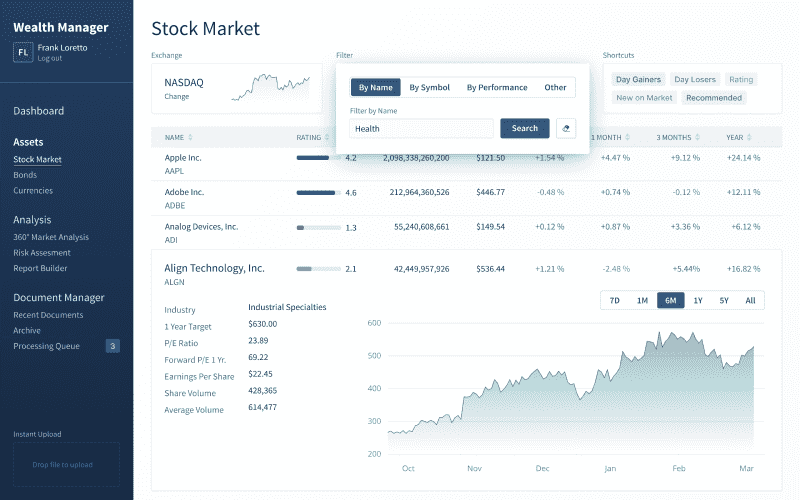The height and width of the screenshot is (500, 800).
Task: Click the Adobe Inc. rating bar
Action: point(316,192)
